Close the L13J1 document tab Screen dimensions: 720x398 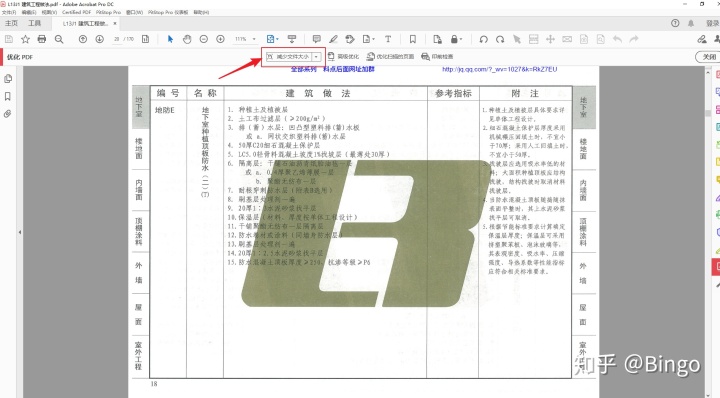tap(115, 23)
